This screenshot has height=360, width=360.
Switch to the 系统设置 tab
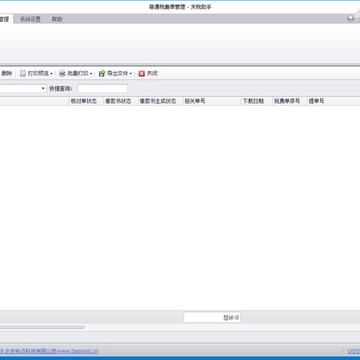point(30,19)
